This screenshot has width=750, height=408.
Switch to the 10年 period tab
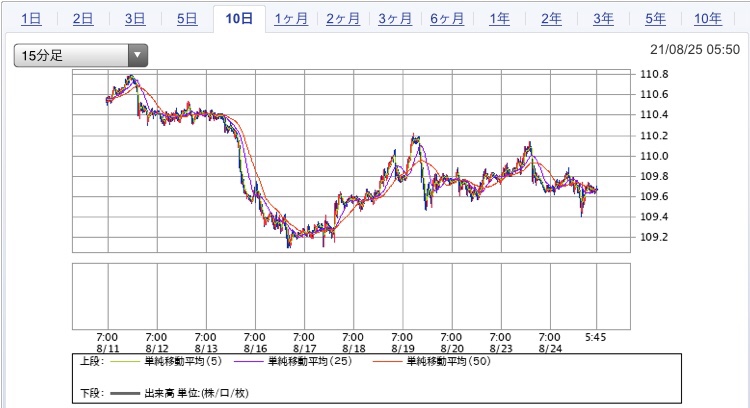[708, 19]
